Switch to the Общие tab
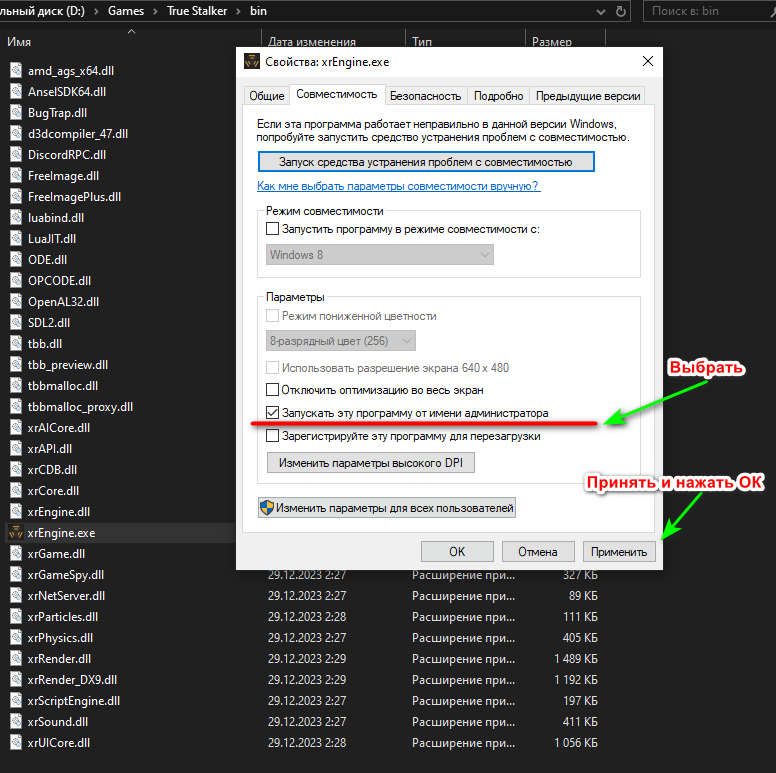The width and height of the screenshot is (776, 773). 267,96
